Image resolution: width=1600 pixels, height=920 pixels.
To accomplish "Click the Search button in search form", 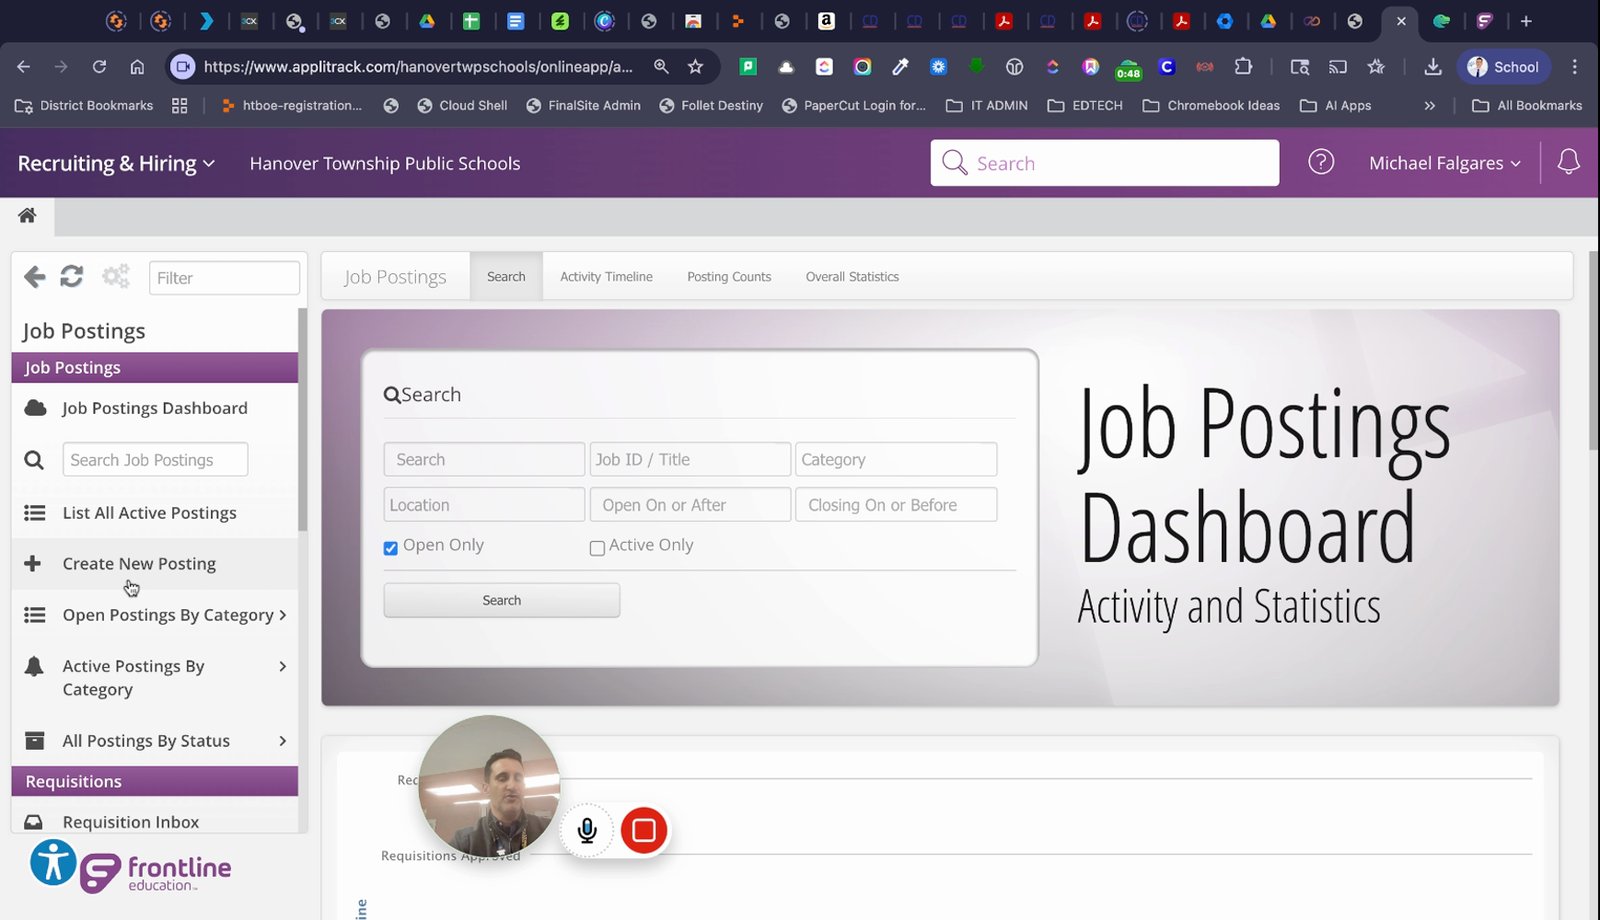I will (x=502, y=600).
